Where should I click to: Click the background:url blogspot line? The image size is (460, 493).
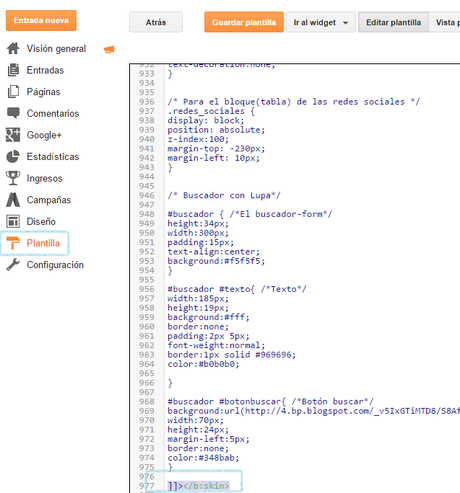point(313,411)
